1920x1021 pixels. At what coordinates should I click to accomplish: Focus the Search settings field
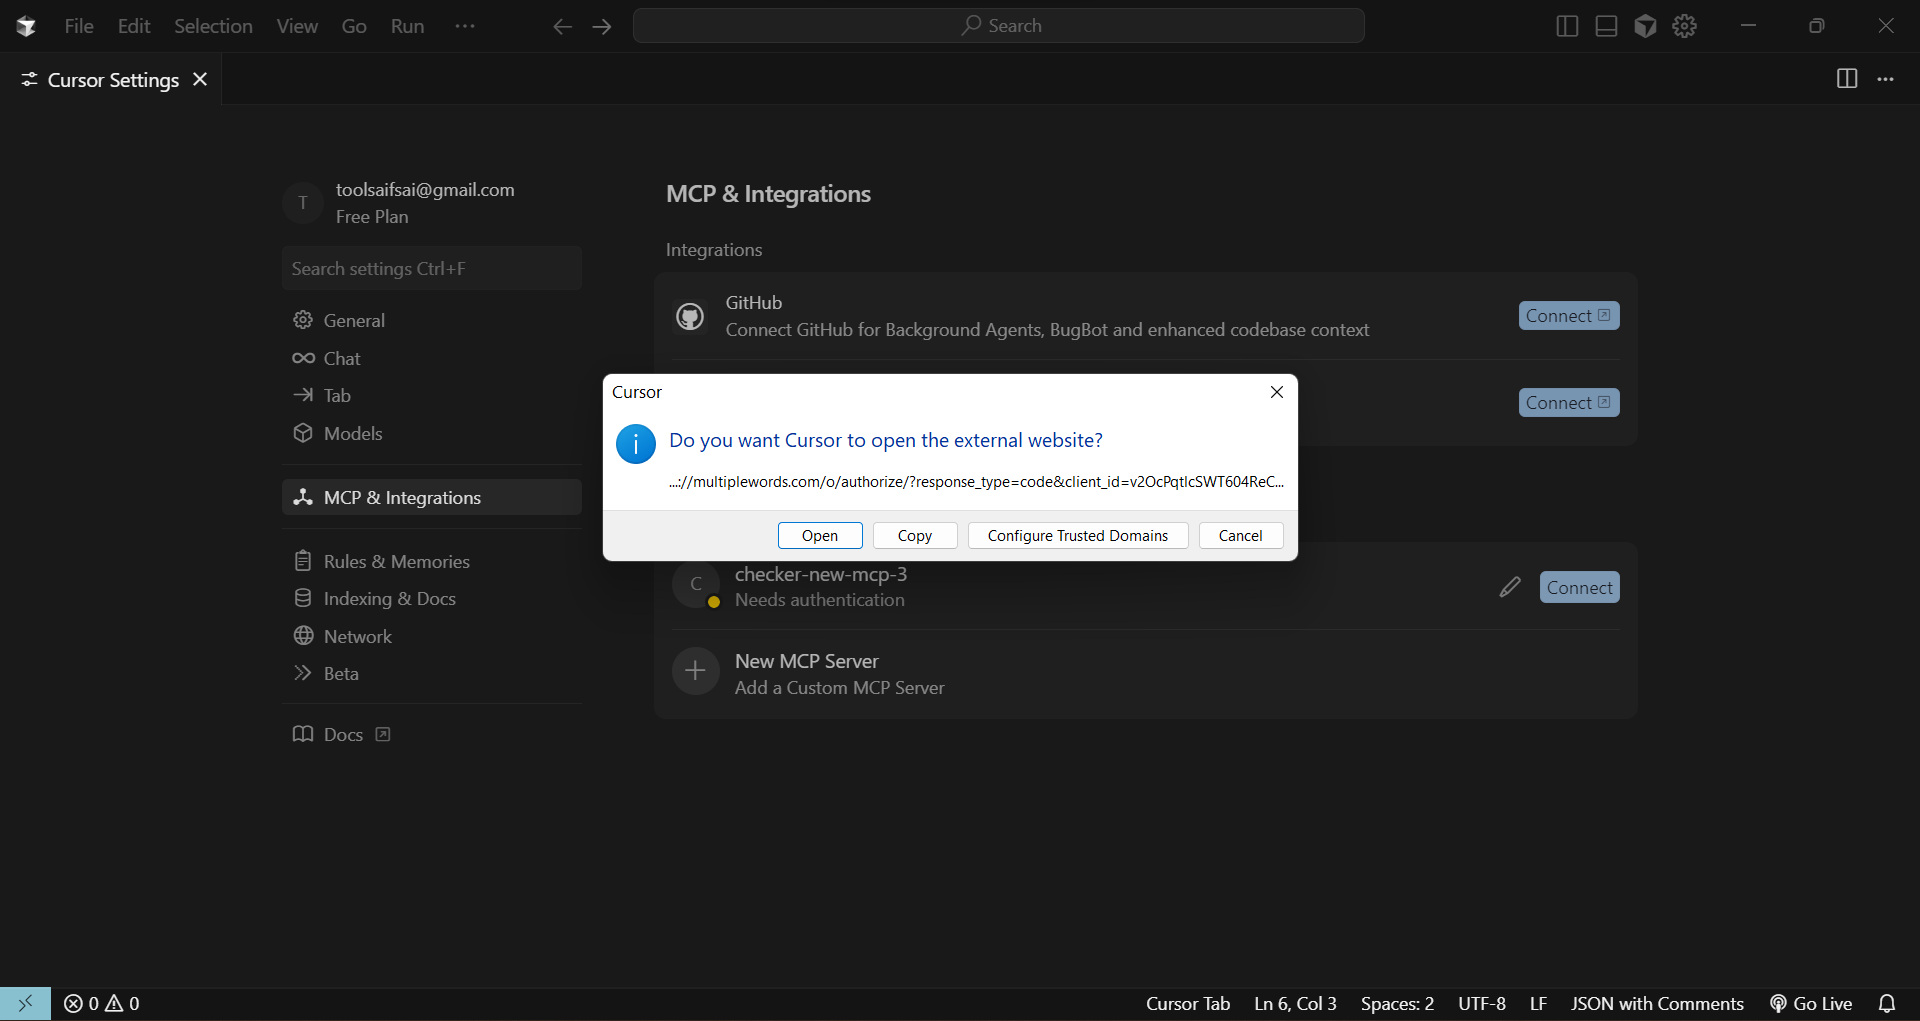[431, 268]
